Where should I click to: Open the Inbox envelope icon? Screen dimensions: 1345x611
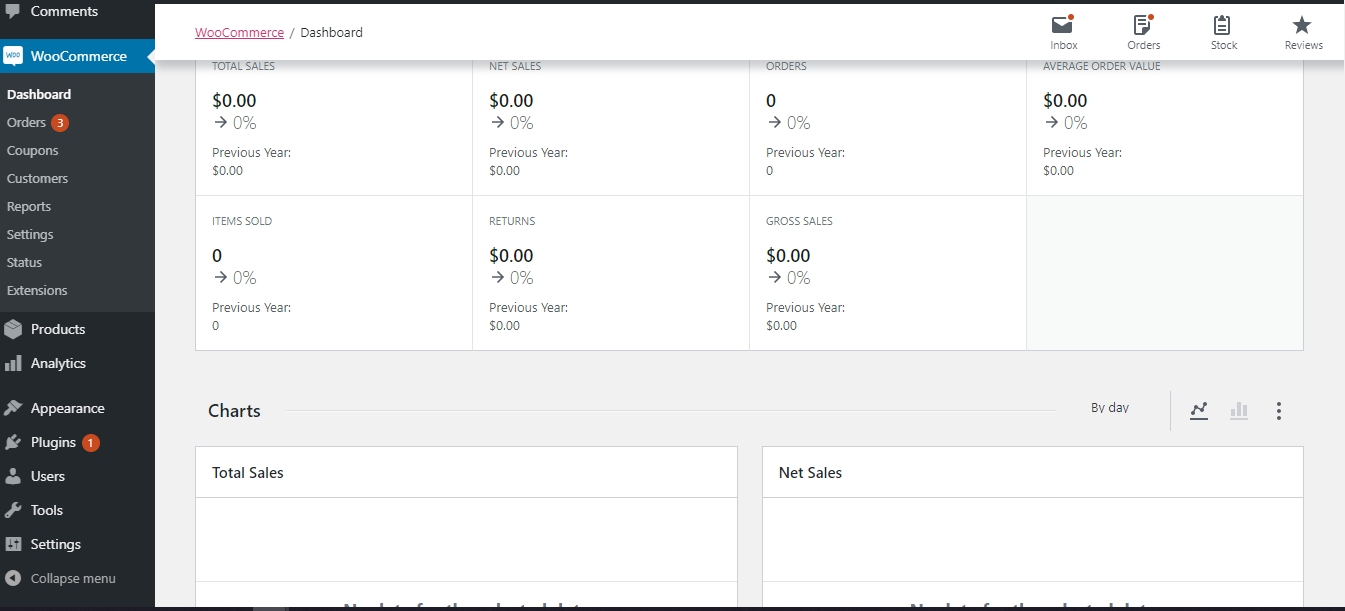(1063, 25)
